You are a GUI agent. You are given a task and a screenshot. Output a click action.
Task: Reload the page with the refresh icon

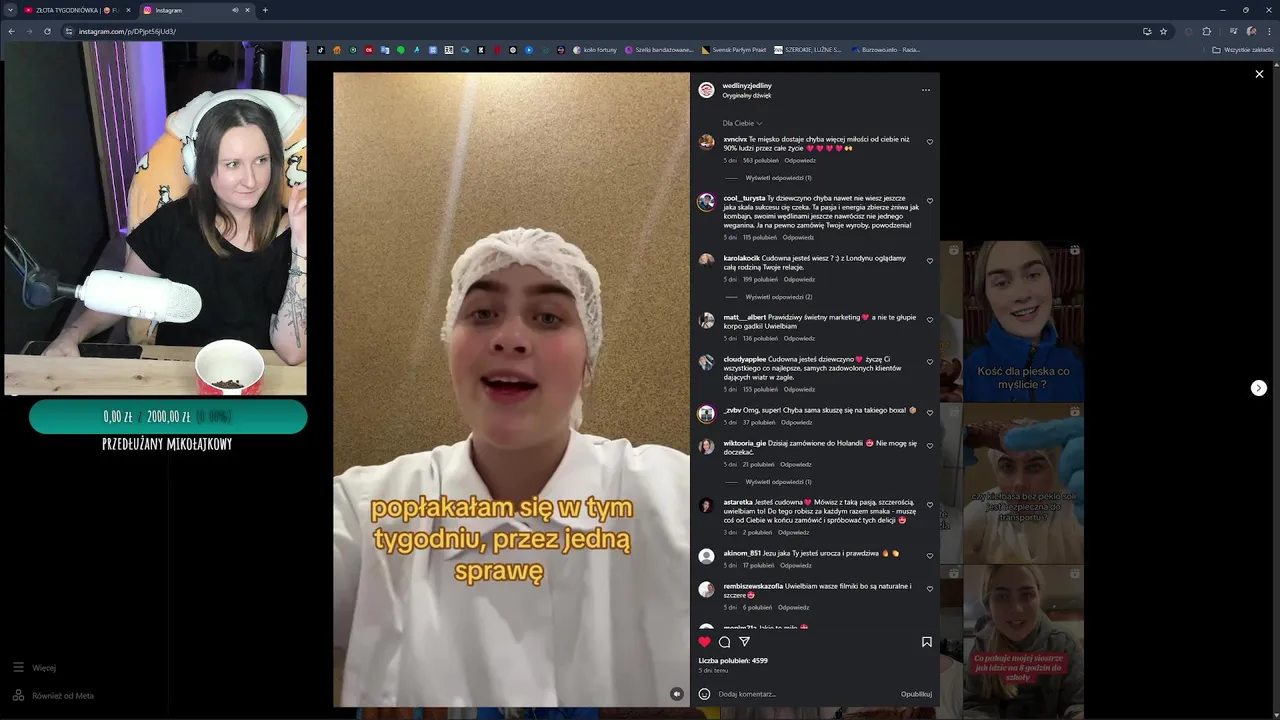coord(47,31)
